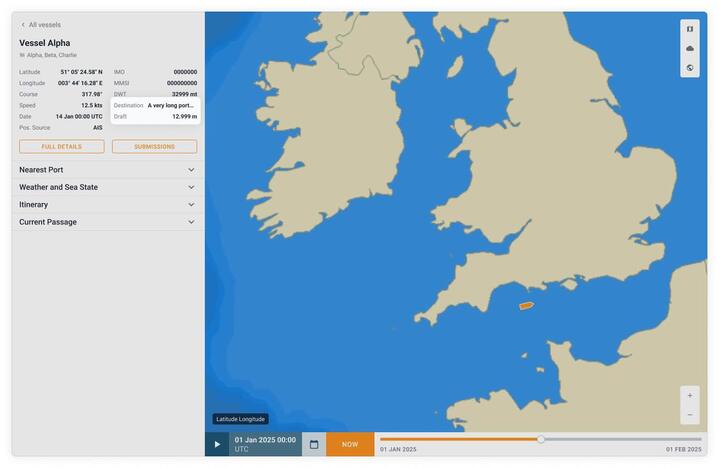Expand Weather and Sea State section
The height and width of the screenshot is (468, 719).
(x=107, y=187)
